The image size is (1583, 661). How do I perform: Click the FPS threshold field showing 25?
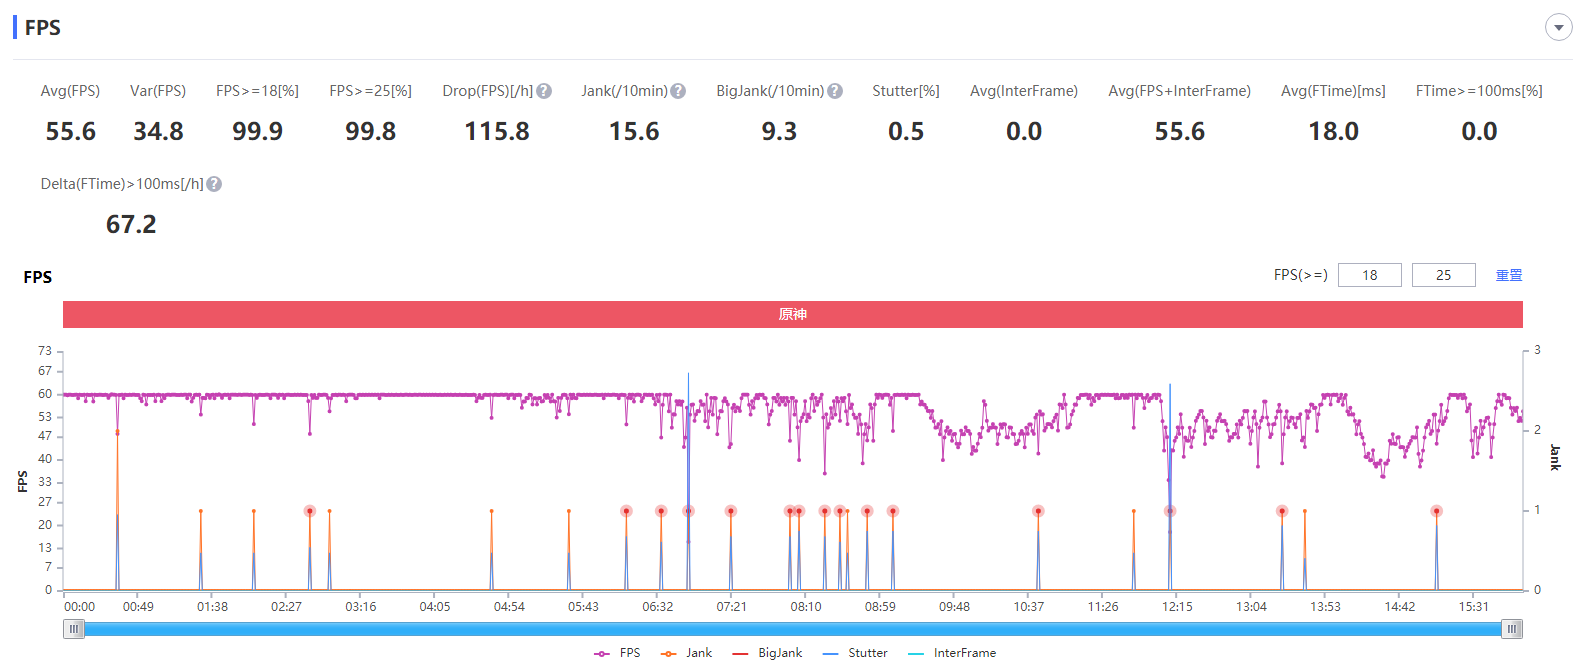[x=1444, y=275]
